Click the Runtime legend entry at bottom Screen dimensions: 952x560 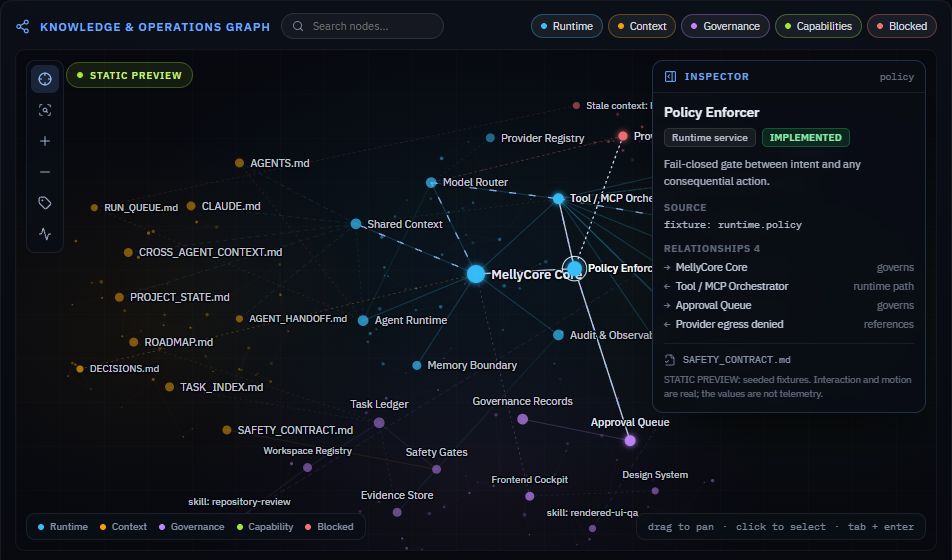click(63, 527)
